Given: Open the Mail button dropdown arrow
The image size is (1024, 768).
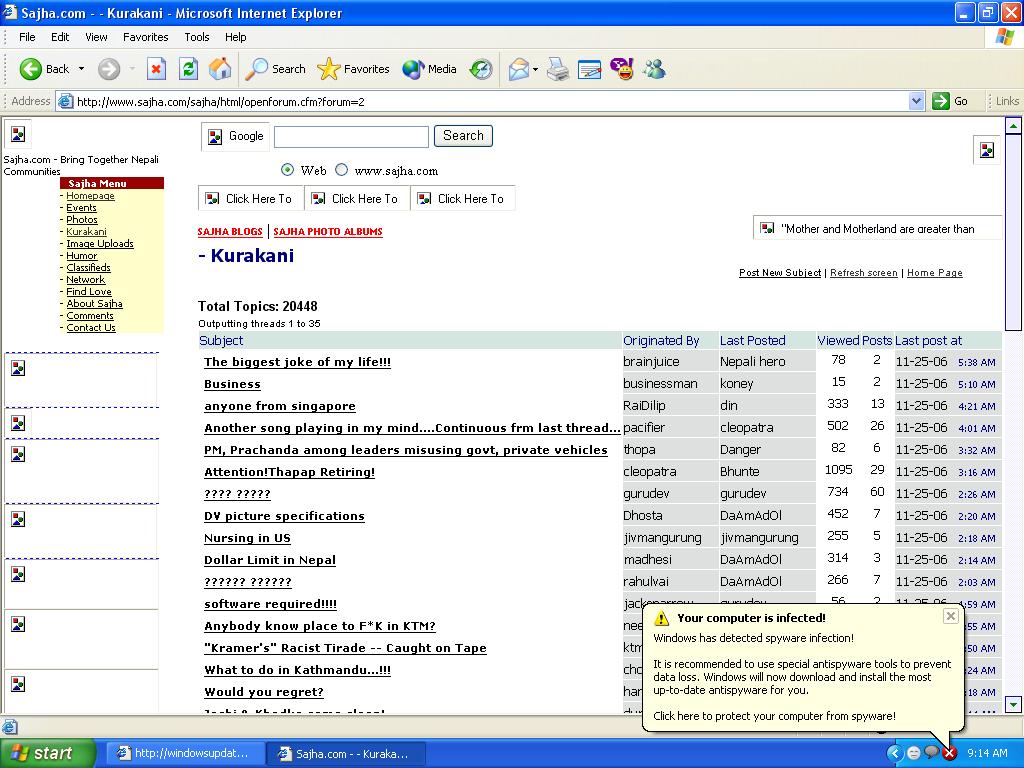Looking at the screenshot, I should coord(536,69).
